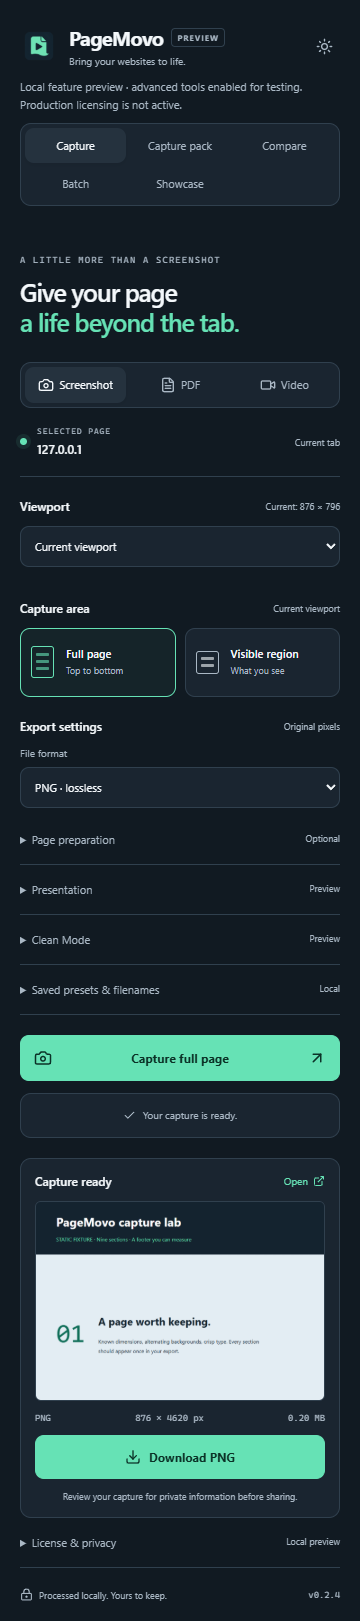Expand the Page preparation section

(180, 840)
